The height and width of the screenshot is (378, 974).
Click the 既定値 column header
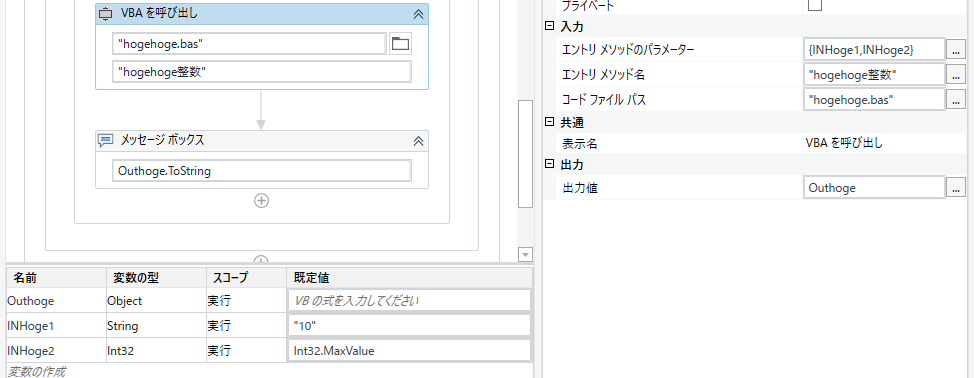coord(409,277)
